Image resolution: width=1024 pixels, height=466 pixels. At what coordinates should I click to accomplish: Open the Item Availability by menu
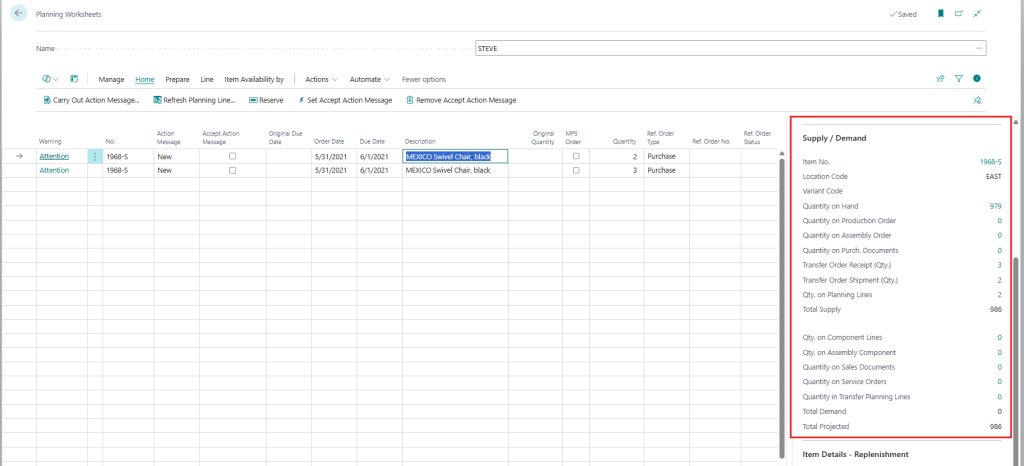point(254,79)
